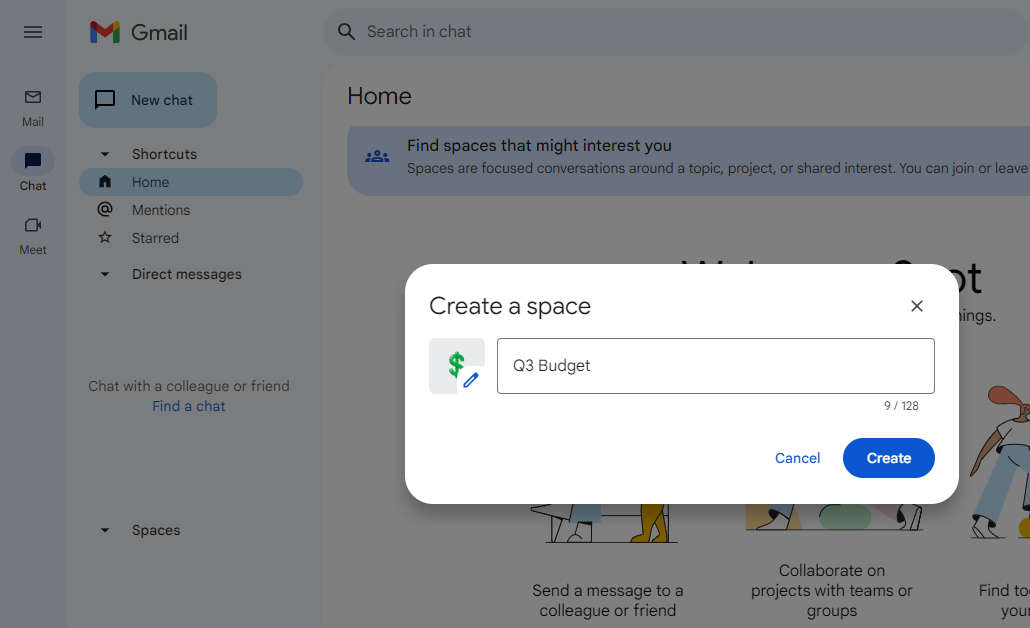Screen dimensions: 1030x628
Task: Click the Create button
Action: point(888,458)
